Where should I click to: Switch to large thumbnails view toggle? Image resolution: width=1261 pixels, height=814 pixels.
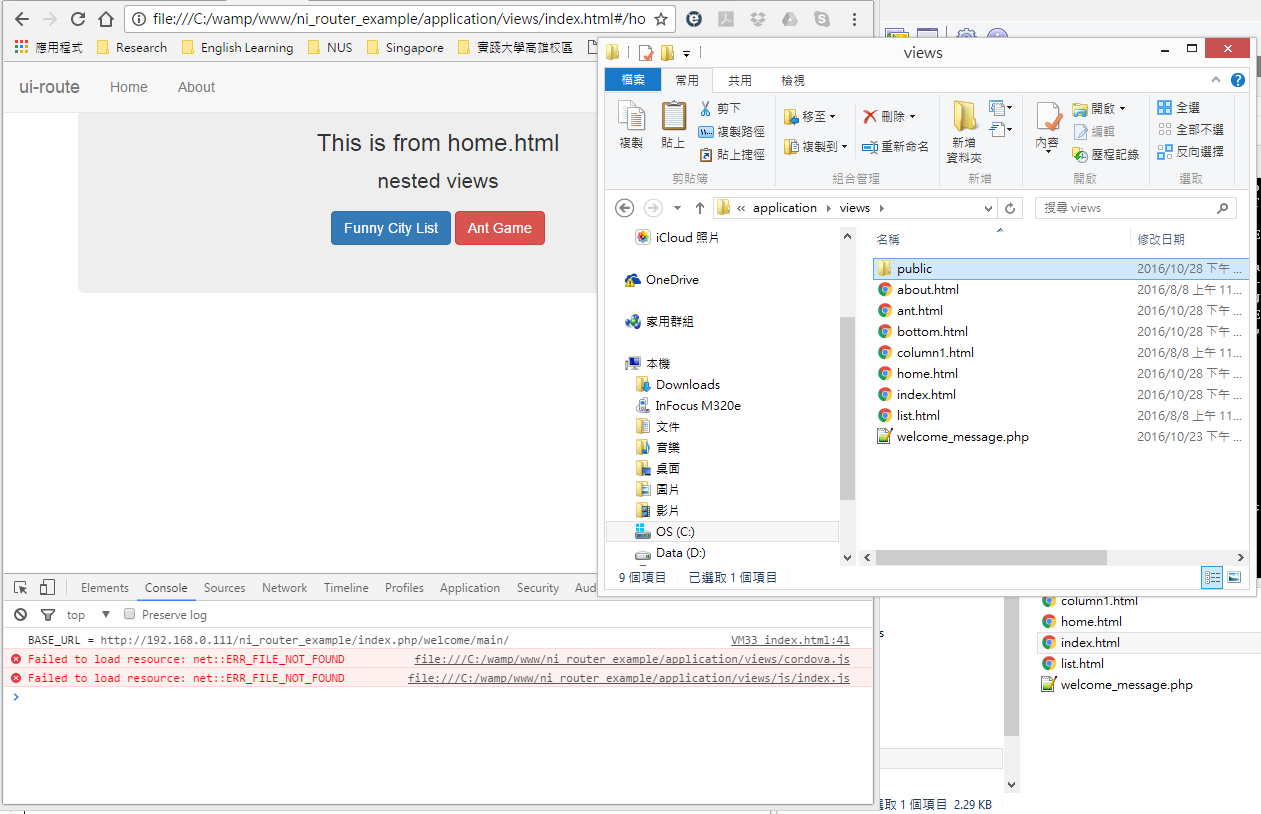click(x=1234, y=577)
